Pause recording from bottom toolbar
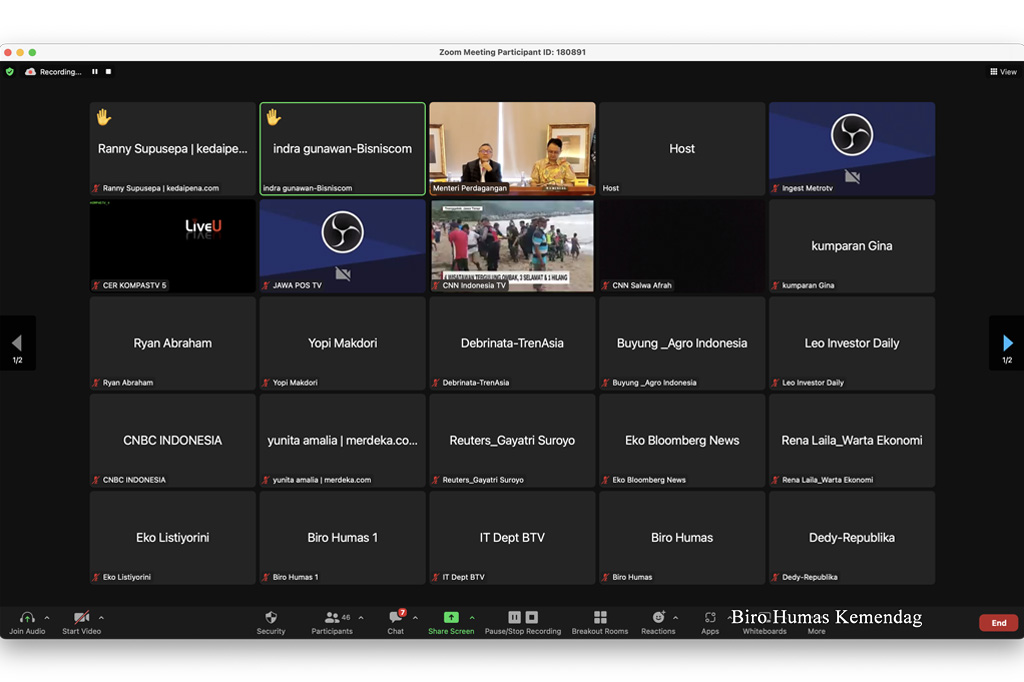1024x682 pixels. (x=515, y=617)
